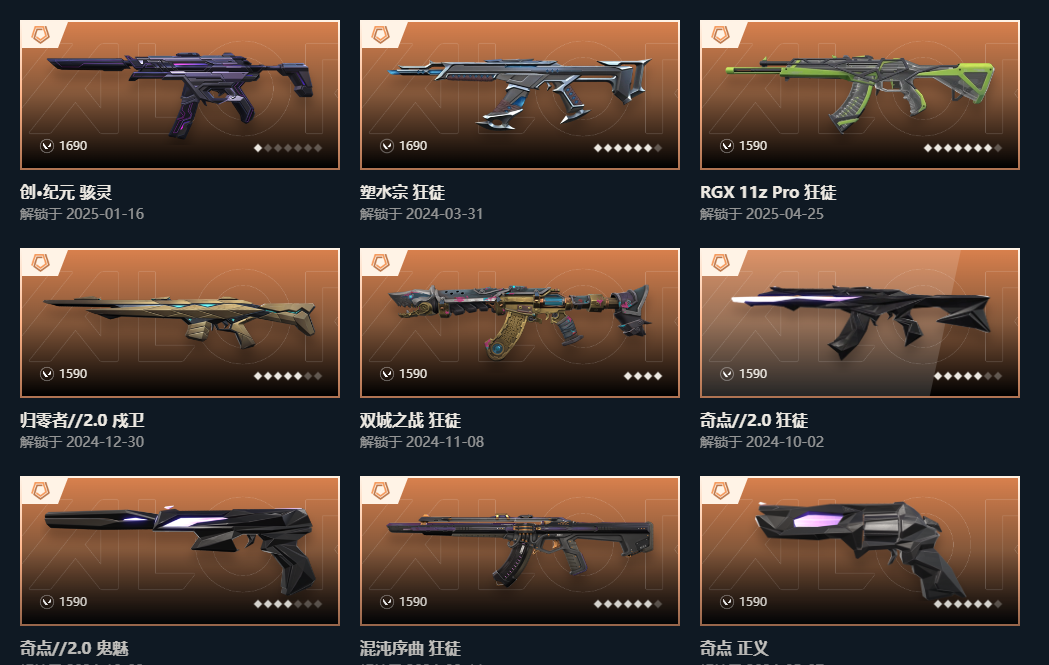Image resolution: width=1049 pixels, height=665 pixels.
Task: Click the badge icon on 创•纪元 骇灵 card
Action: pos(41,35)
